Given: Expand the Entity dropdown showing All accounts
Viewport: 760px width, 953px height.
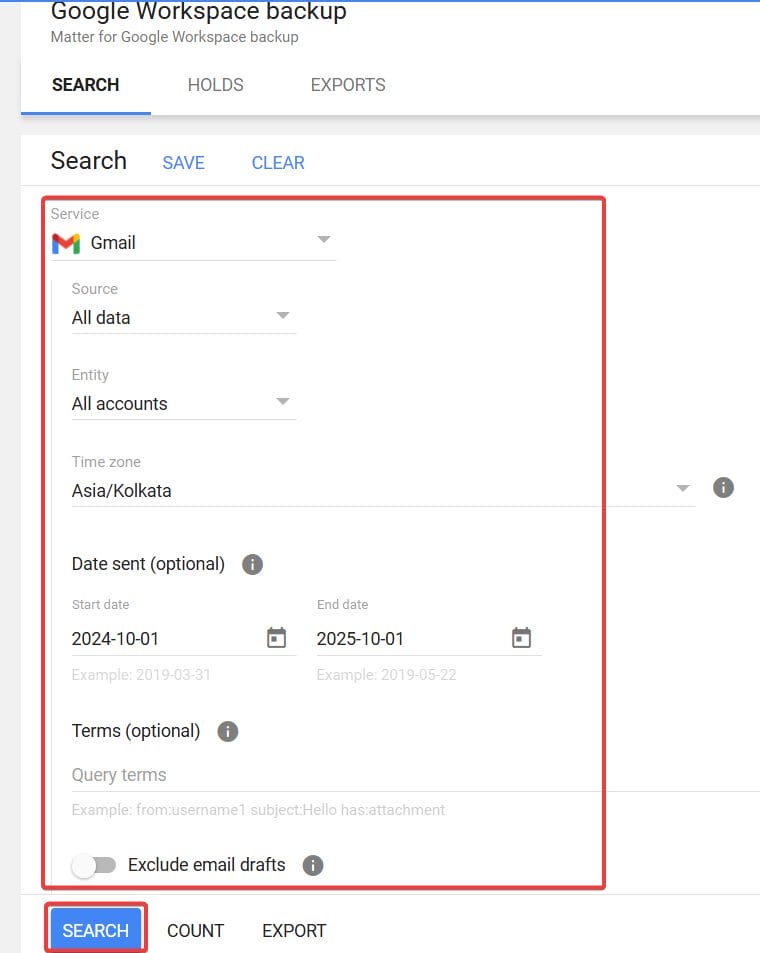Looking at the screenshot, I should 283,403.
